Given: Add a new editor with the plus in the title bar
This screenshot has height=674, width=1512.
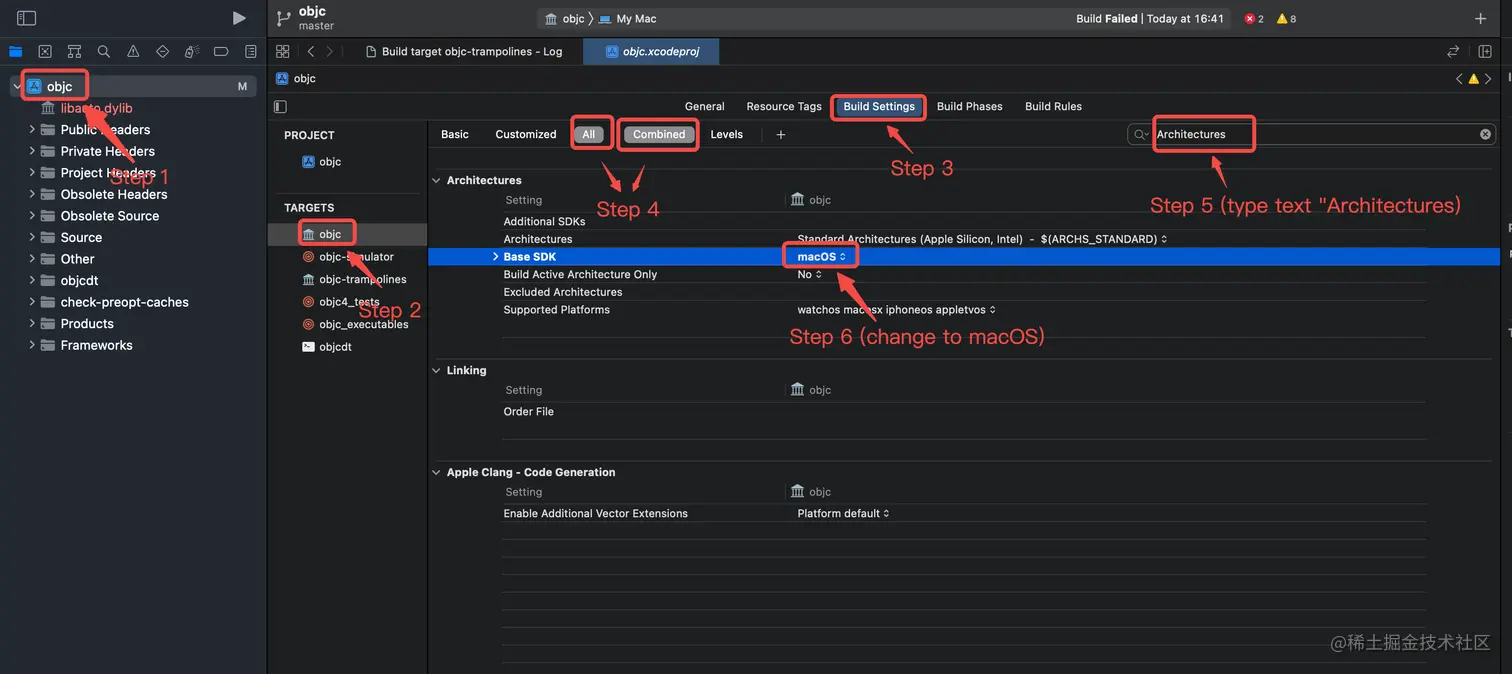Looking at the screenshot, I should pyautogui.click(x=1481, y=18).
